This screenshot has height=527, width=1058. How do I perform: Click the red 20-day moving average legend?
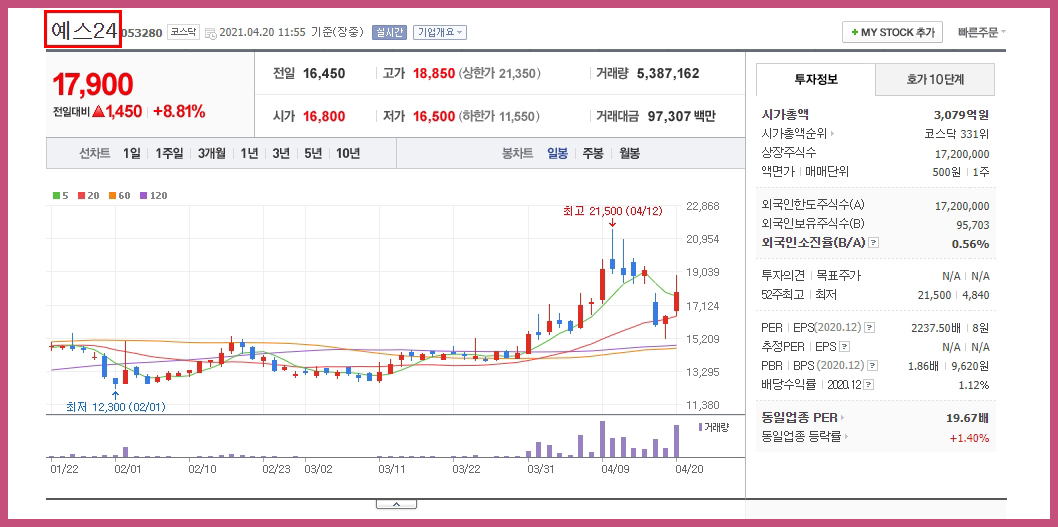click(88, 196)
